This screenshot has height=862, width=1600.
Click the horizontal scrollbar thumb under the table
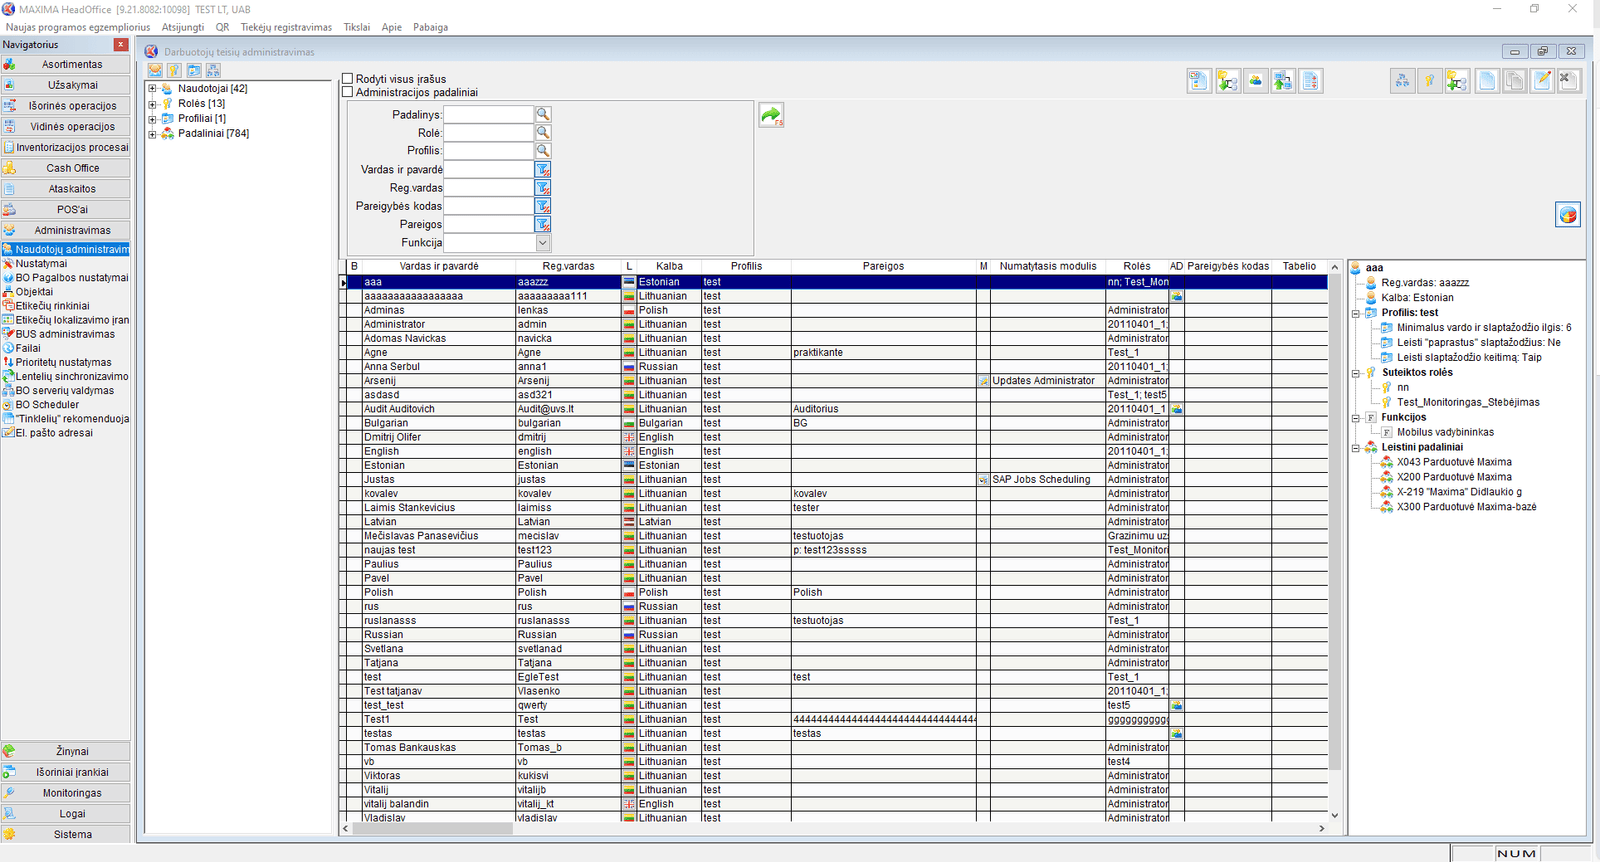(432, 829)
